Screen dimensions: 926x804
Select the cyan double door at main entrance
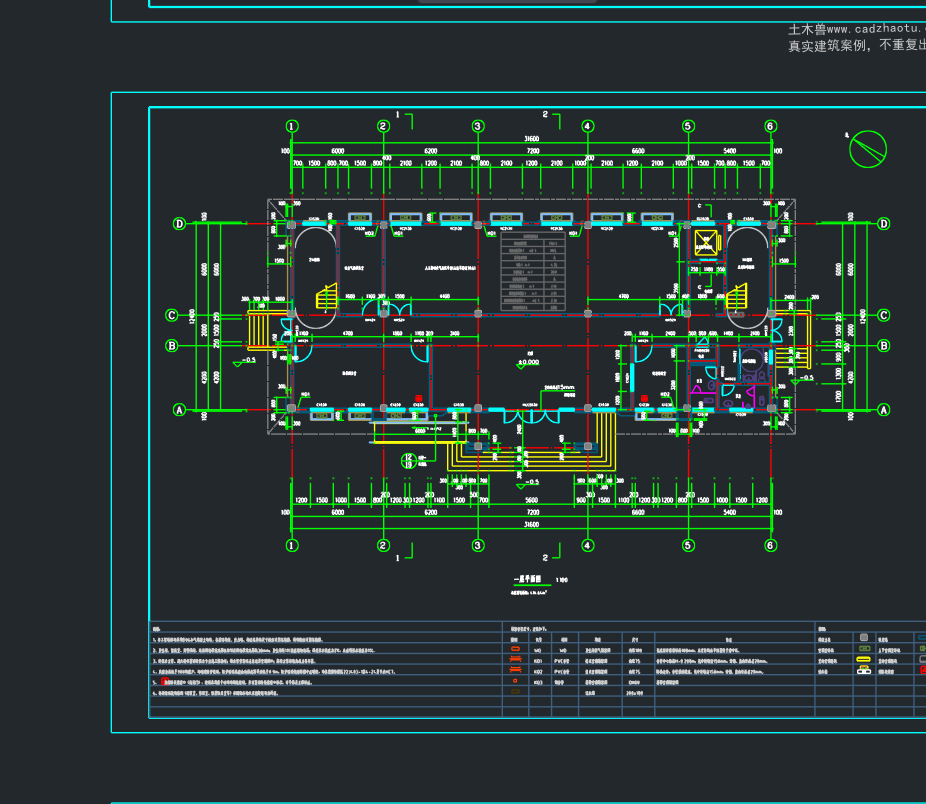pyautogui.click(x=532, y=416)
